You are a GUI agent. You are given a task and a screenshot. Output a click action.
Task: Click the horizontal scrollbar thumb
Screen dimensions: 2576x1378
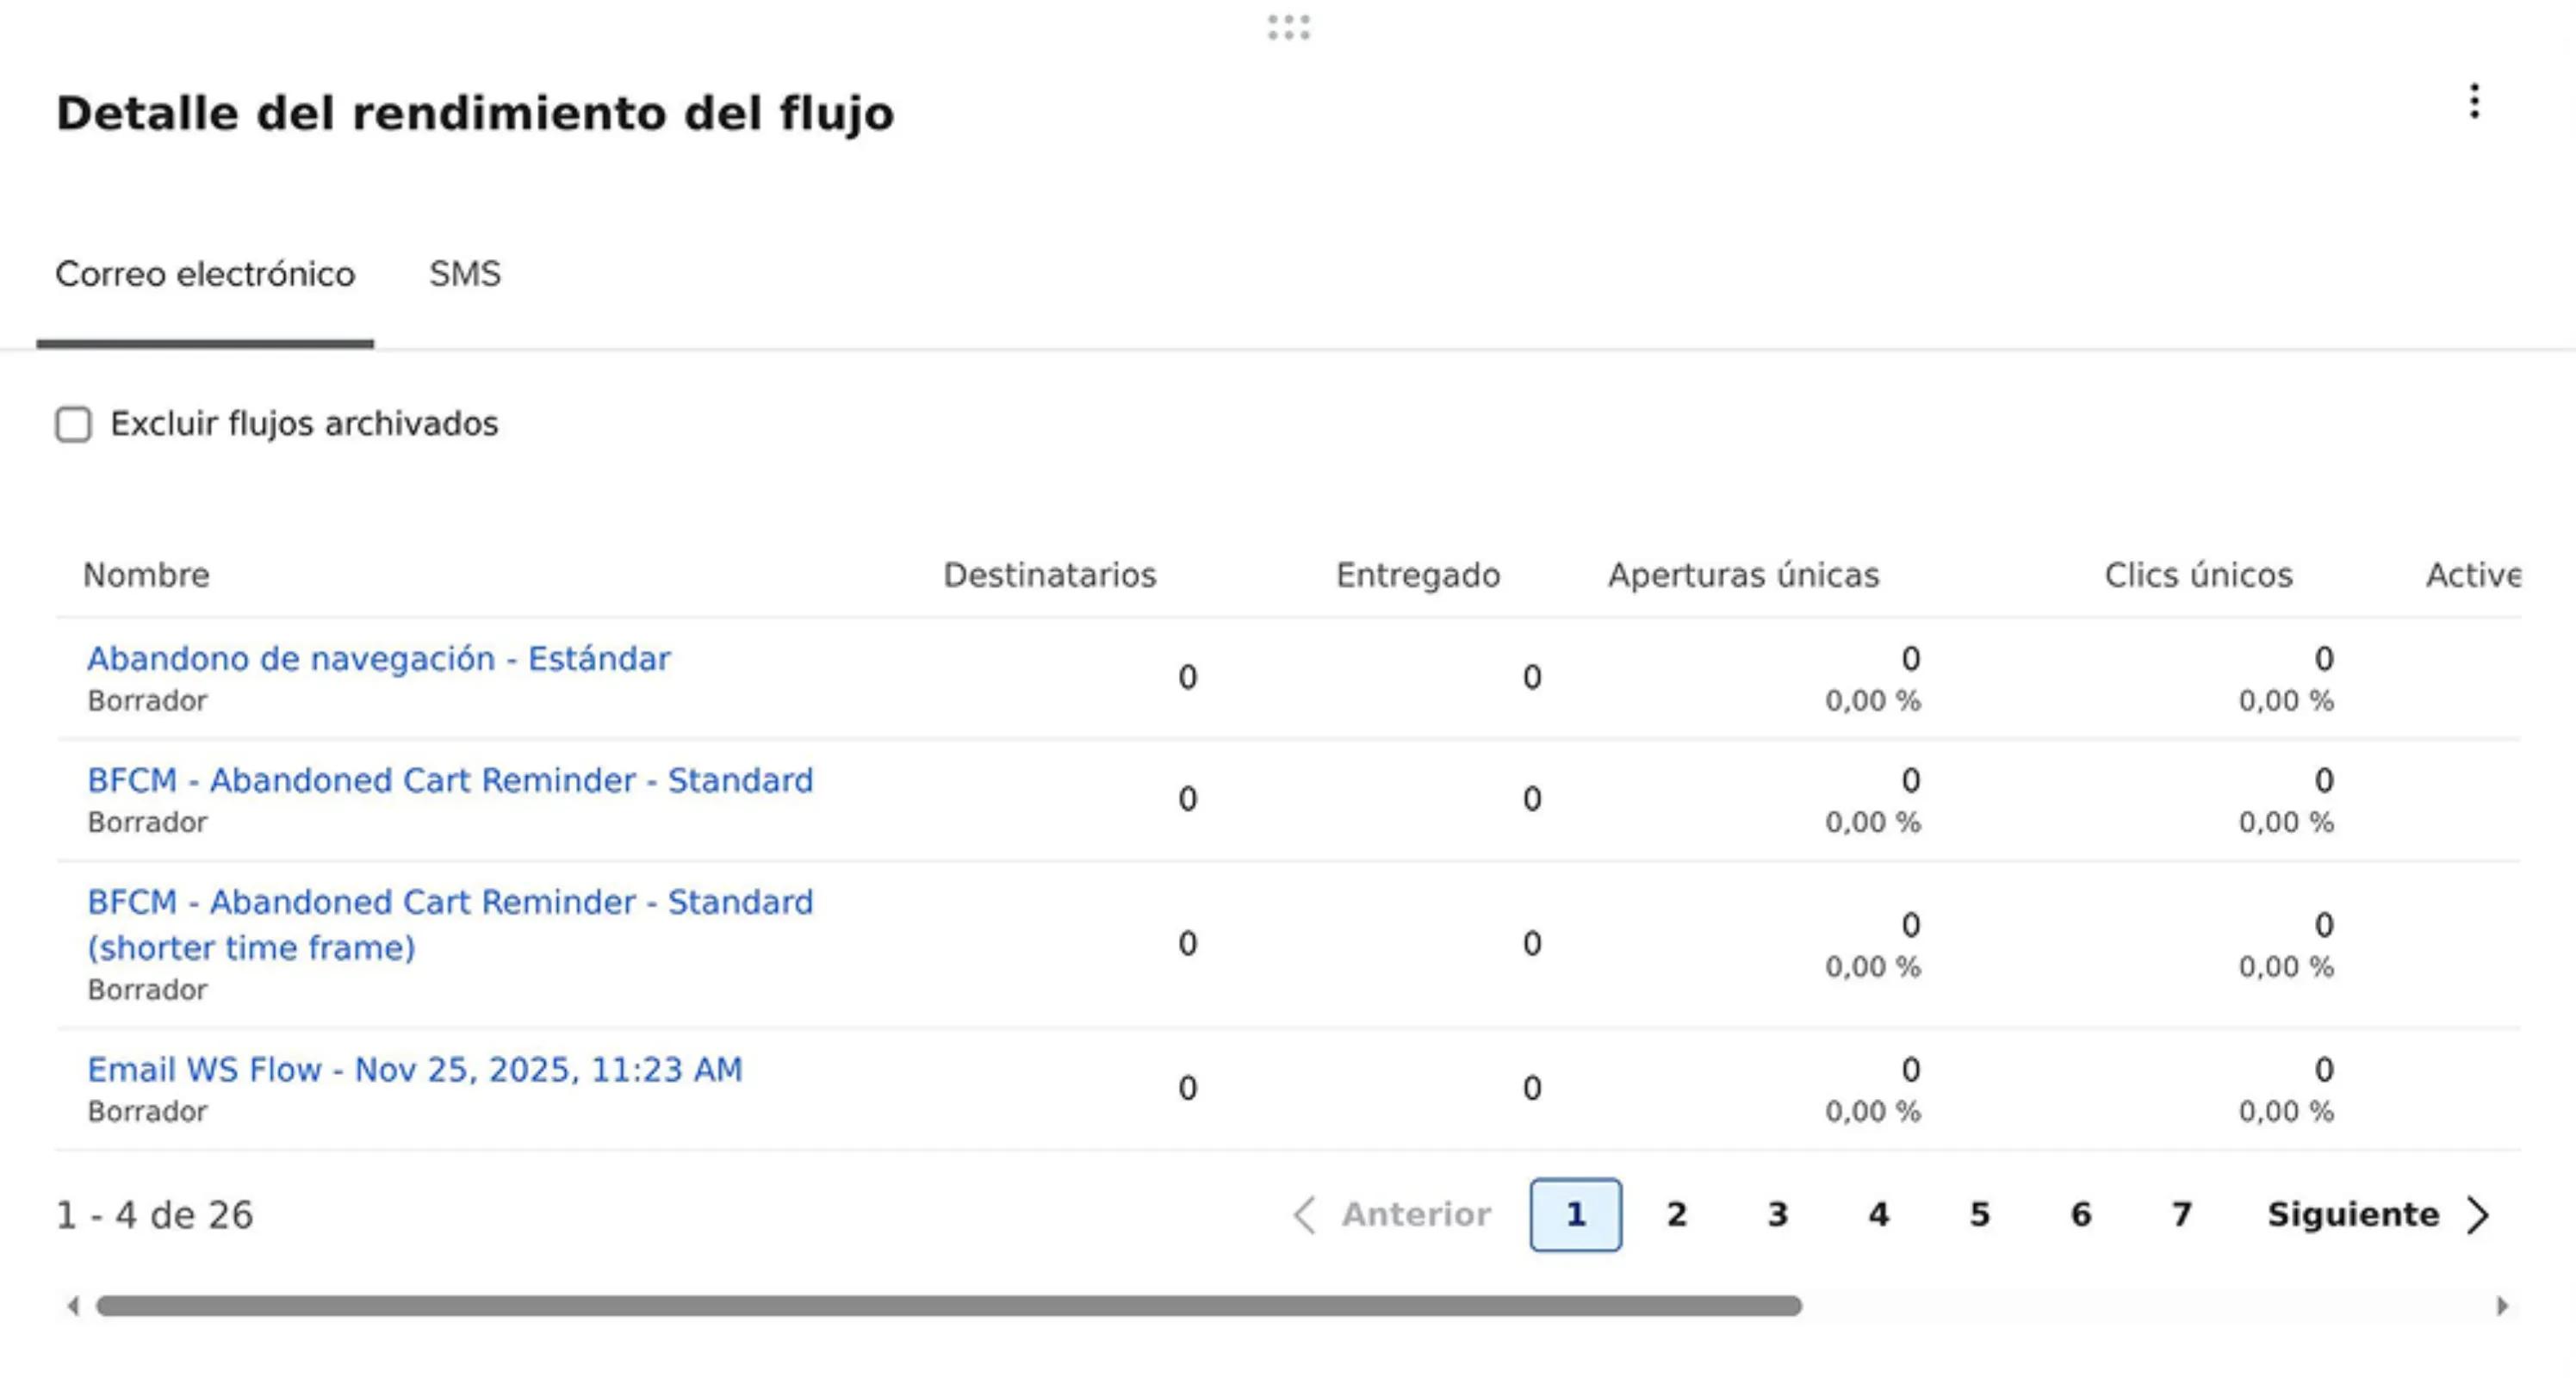948,1306
